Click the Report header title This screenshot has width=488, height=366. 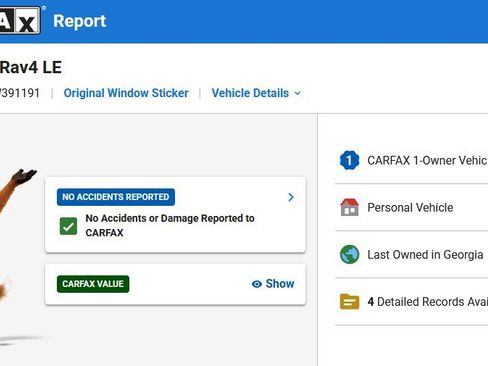[x=79, y=21]
